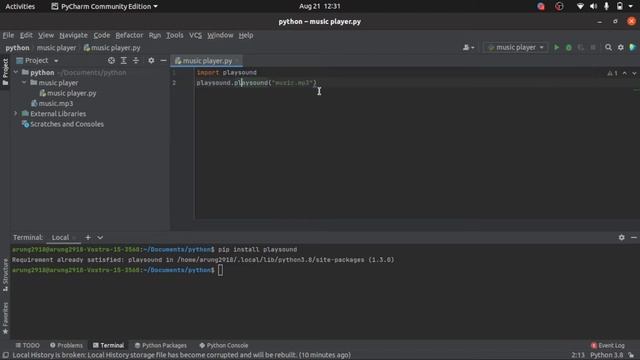Expand External Libraries node
Screen dimensions: 640x360
[16, 113]
